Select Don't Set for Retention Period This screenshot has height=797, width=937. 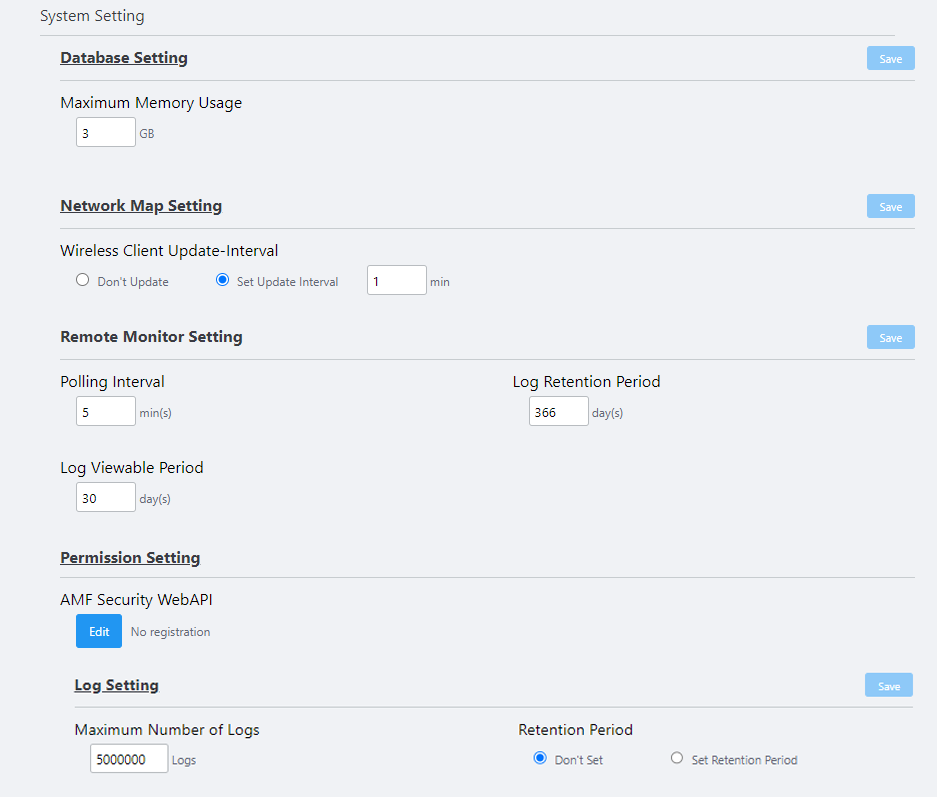click(x=540, y=759)
